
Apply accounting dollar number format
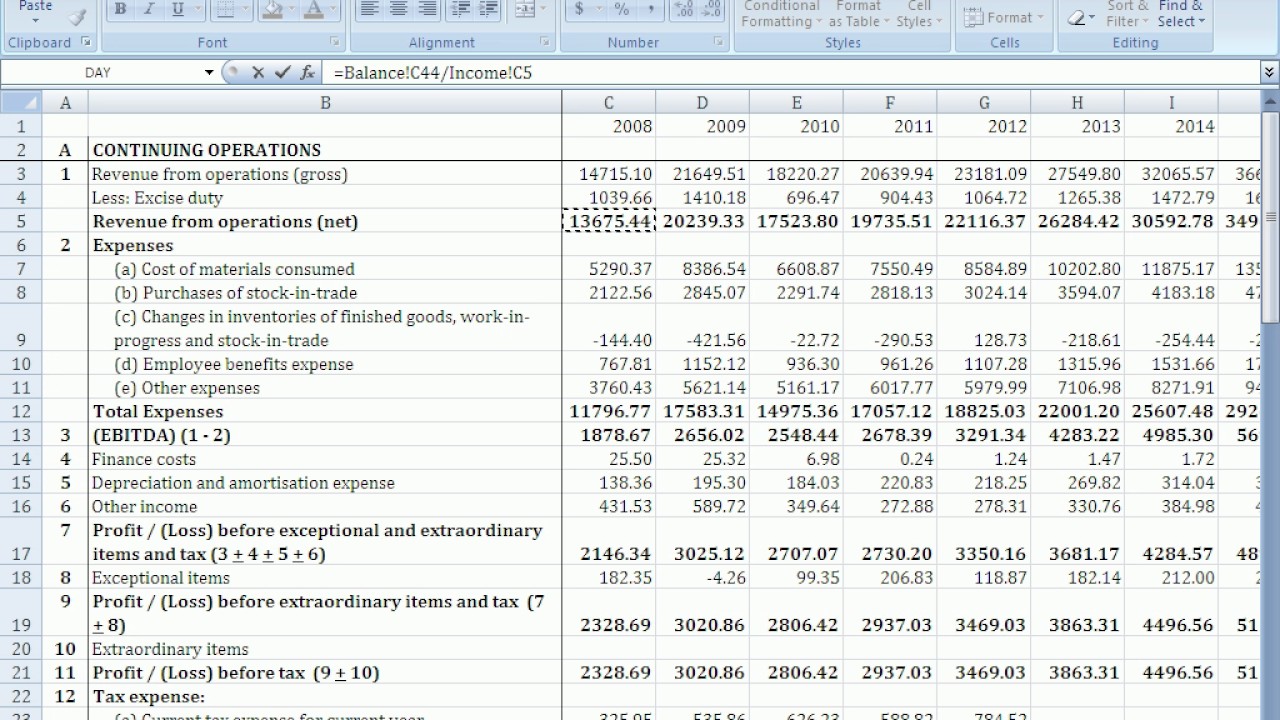[580, 10]
